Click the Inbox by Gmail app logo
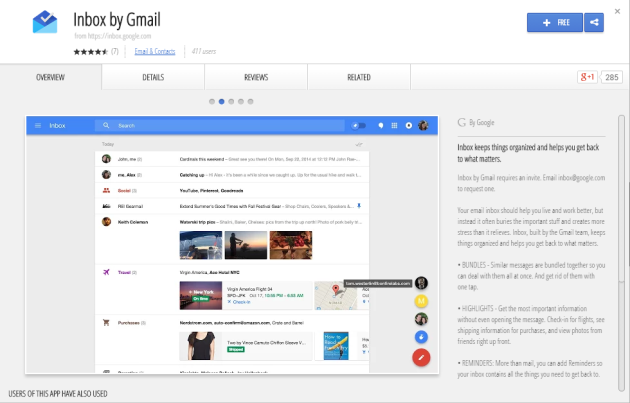 coord(45,22)
